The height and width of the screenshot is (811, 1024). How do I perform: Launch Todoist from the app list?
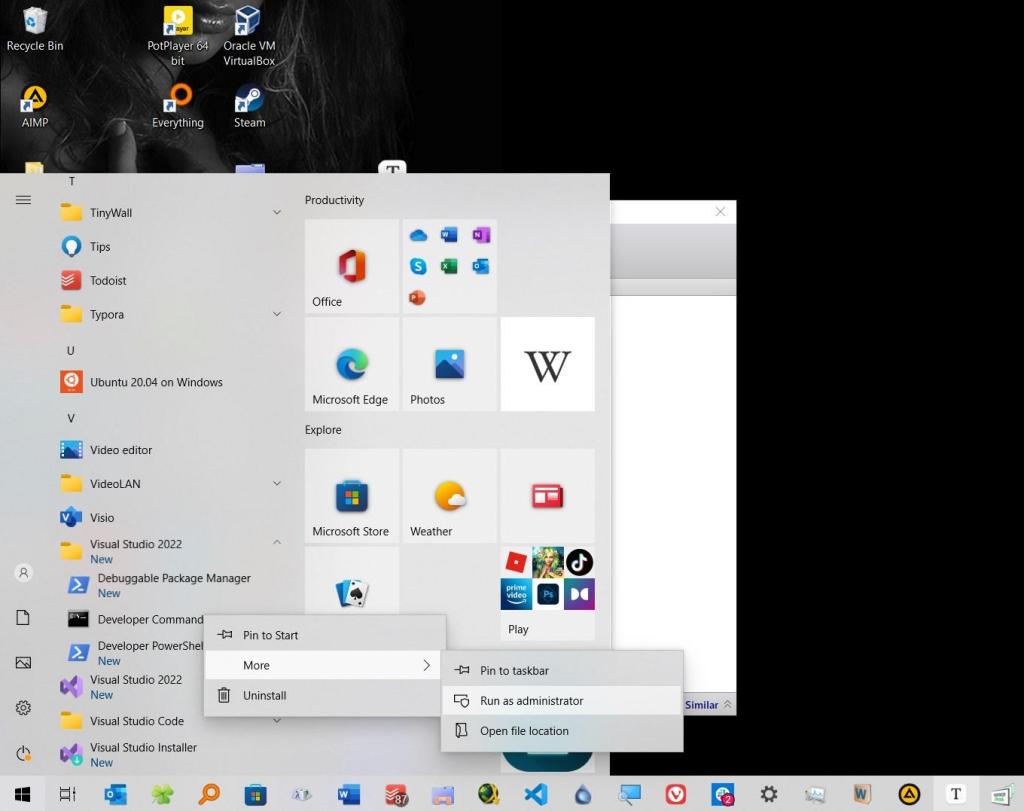click(x=172, y=281)
